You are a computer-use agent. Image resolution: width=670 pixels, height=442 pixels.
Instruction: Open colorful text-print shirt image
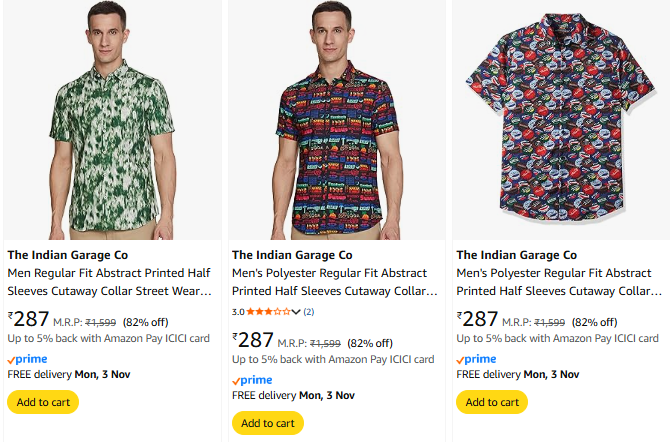335,120
